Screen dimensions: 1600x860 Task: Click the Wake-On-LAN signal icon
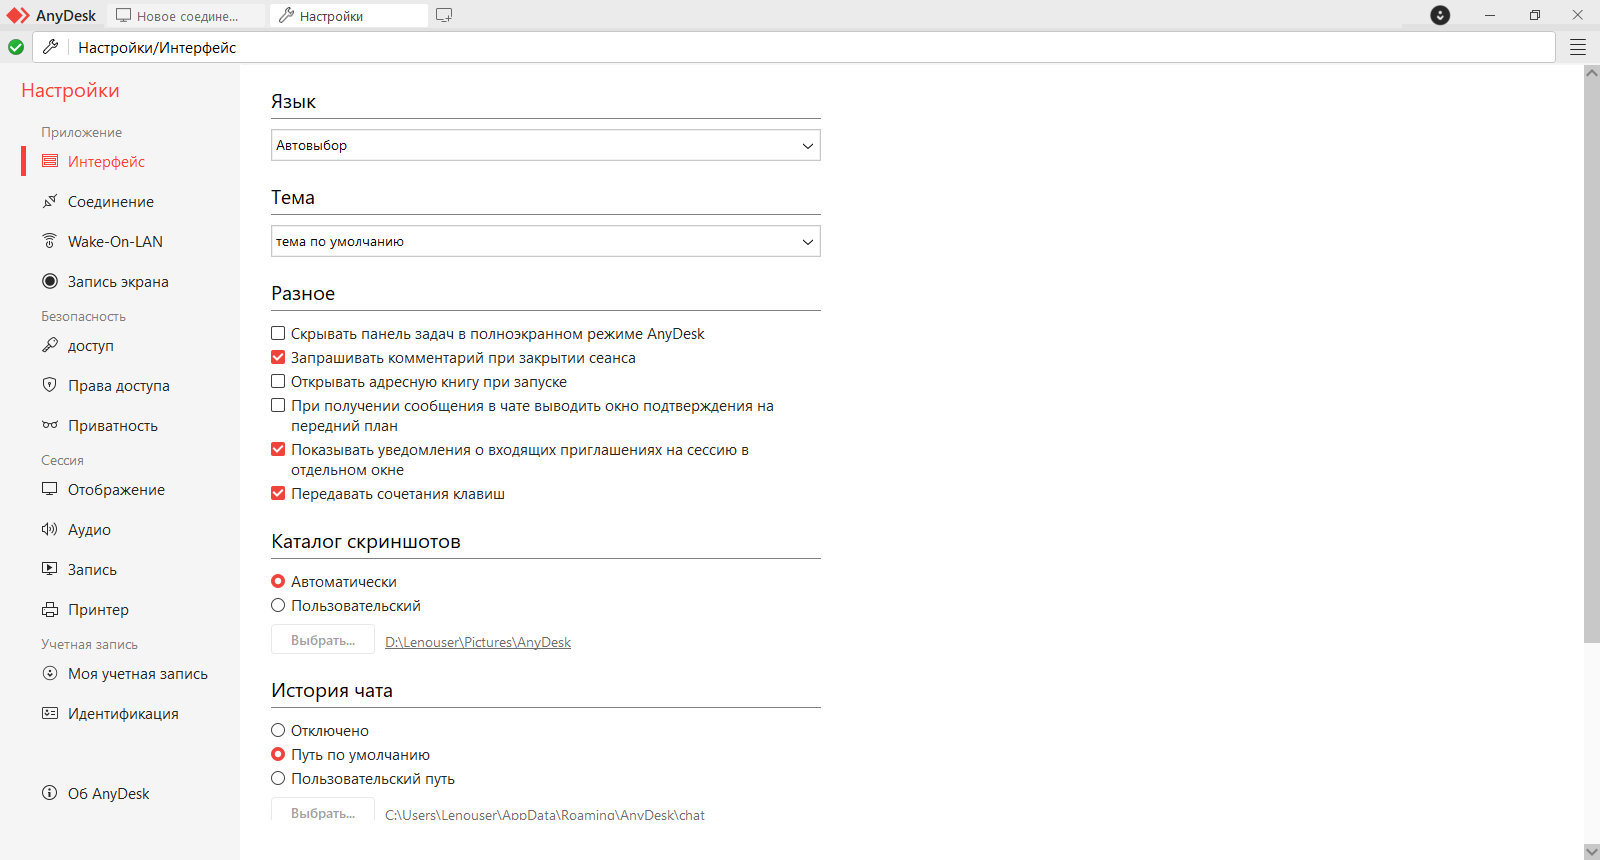coord(50,241)
